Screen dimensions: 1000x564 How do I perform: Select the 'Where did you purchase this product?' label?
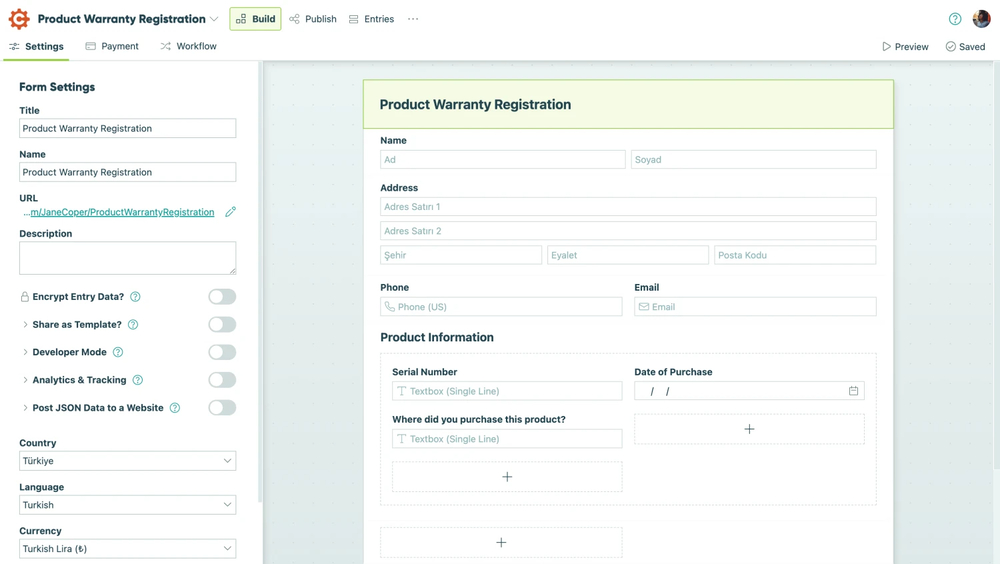click(479, 419)
